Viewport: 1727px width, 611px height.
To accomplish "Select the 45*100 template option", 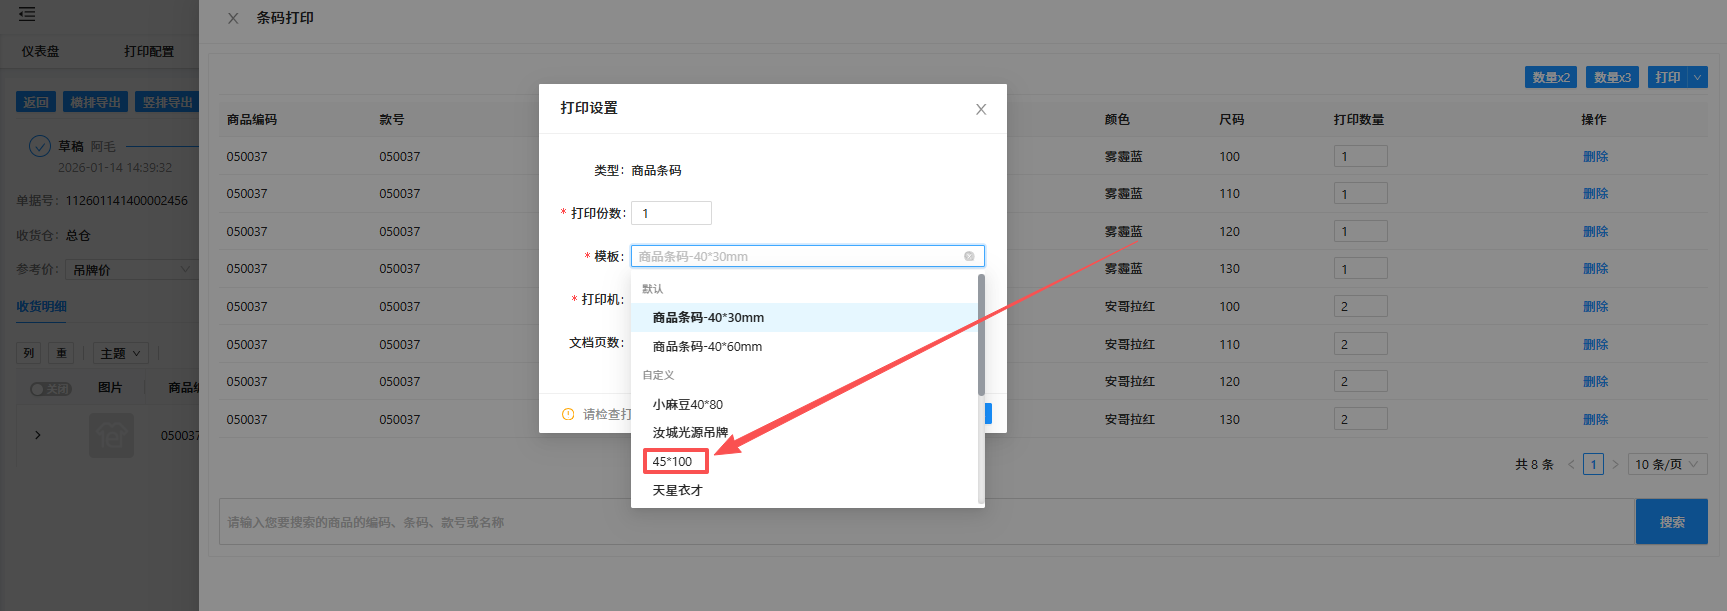I will tap(674, 461).
